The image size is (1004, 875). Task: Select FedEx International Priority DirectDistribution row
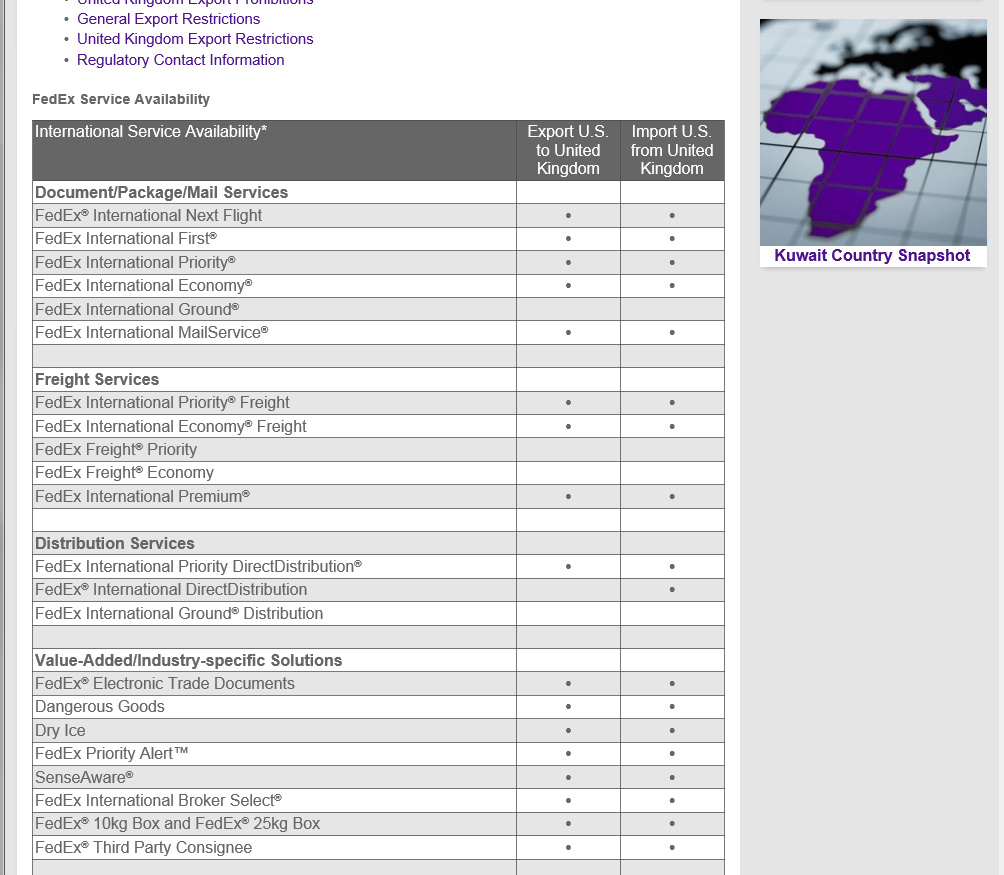pos(378,566)
